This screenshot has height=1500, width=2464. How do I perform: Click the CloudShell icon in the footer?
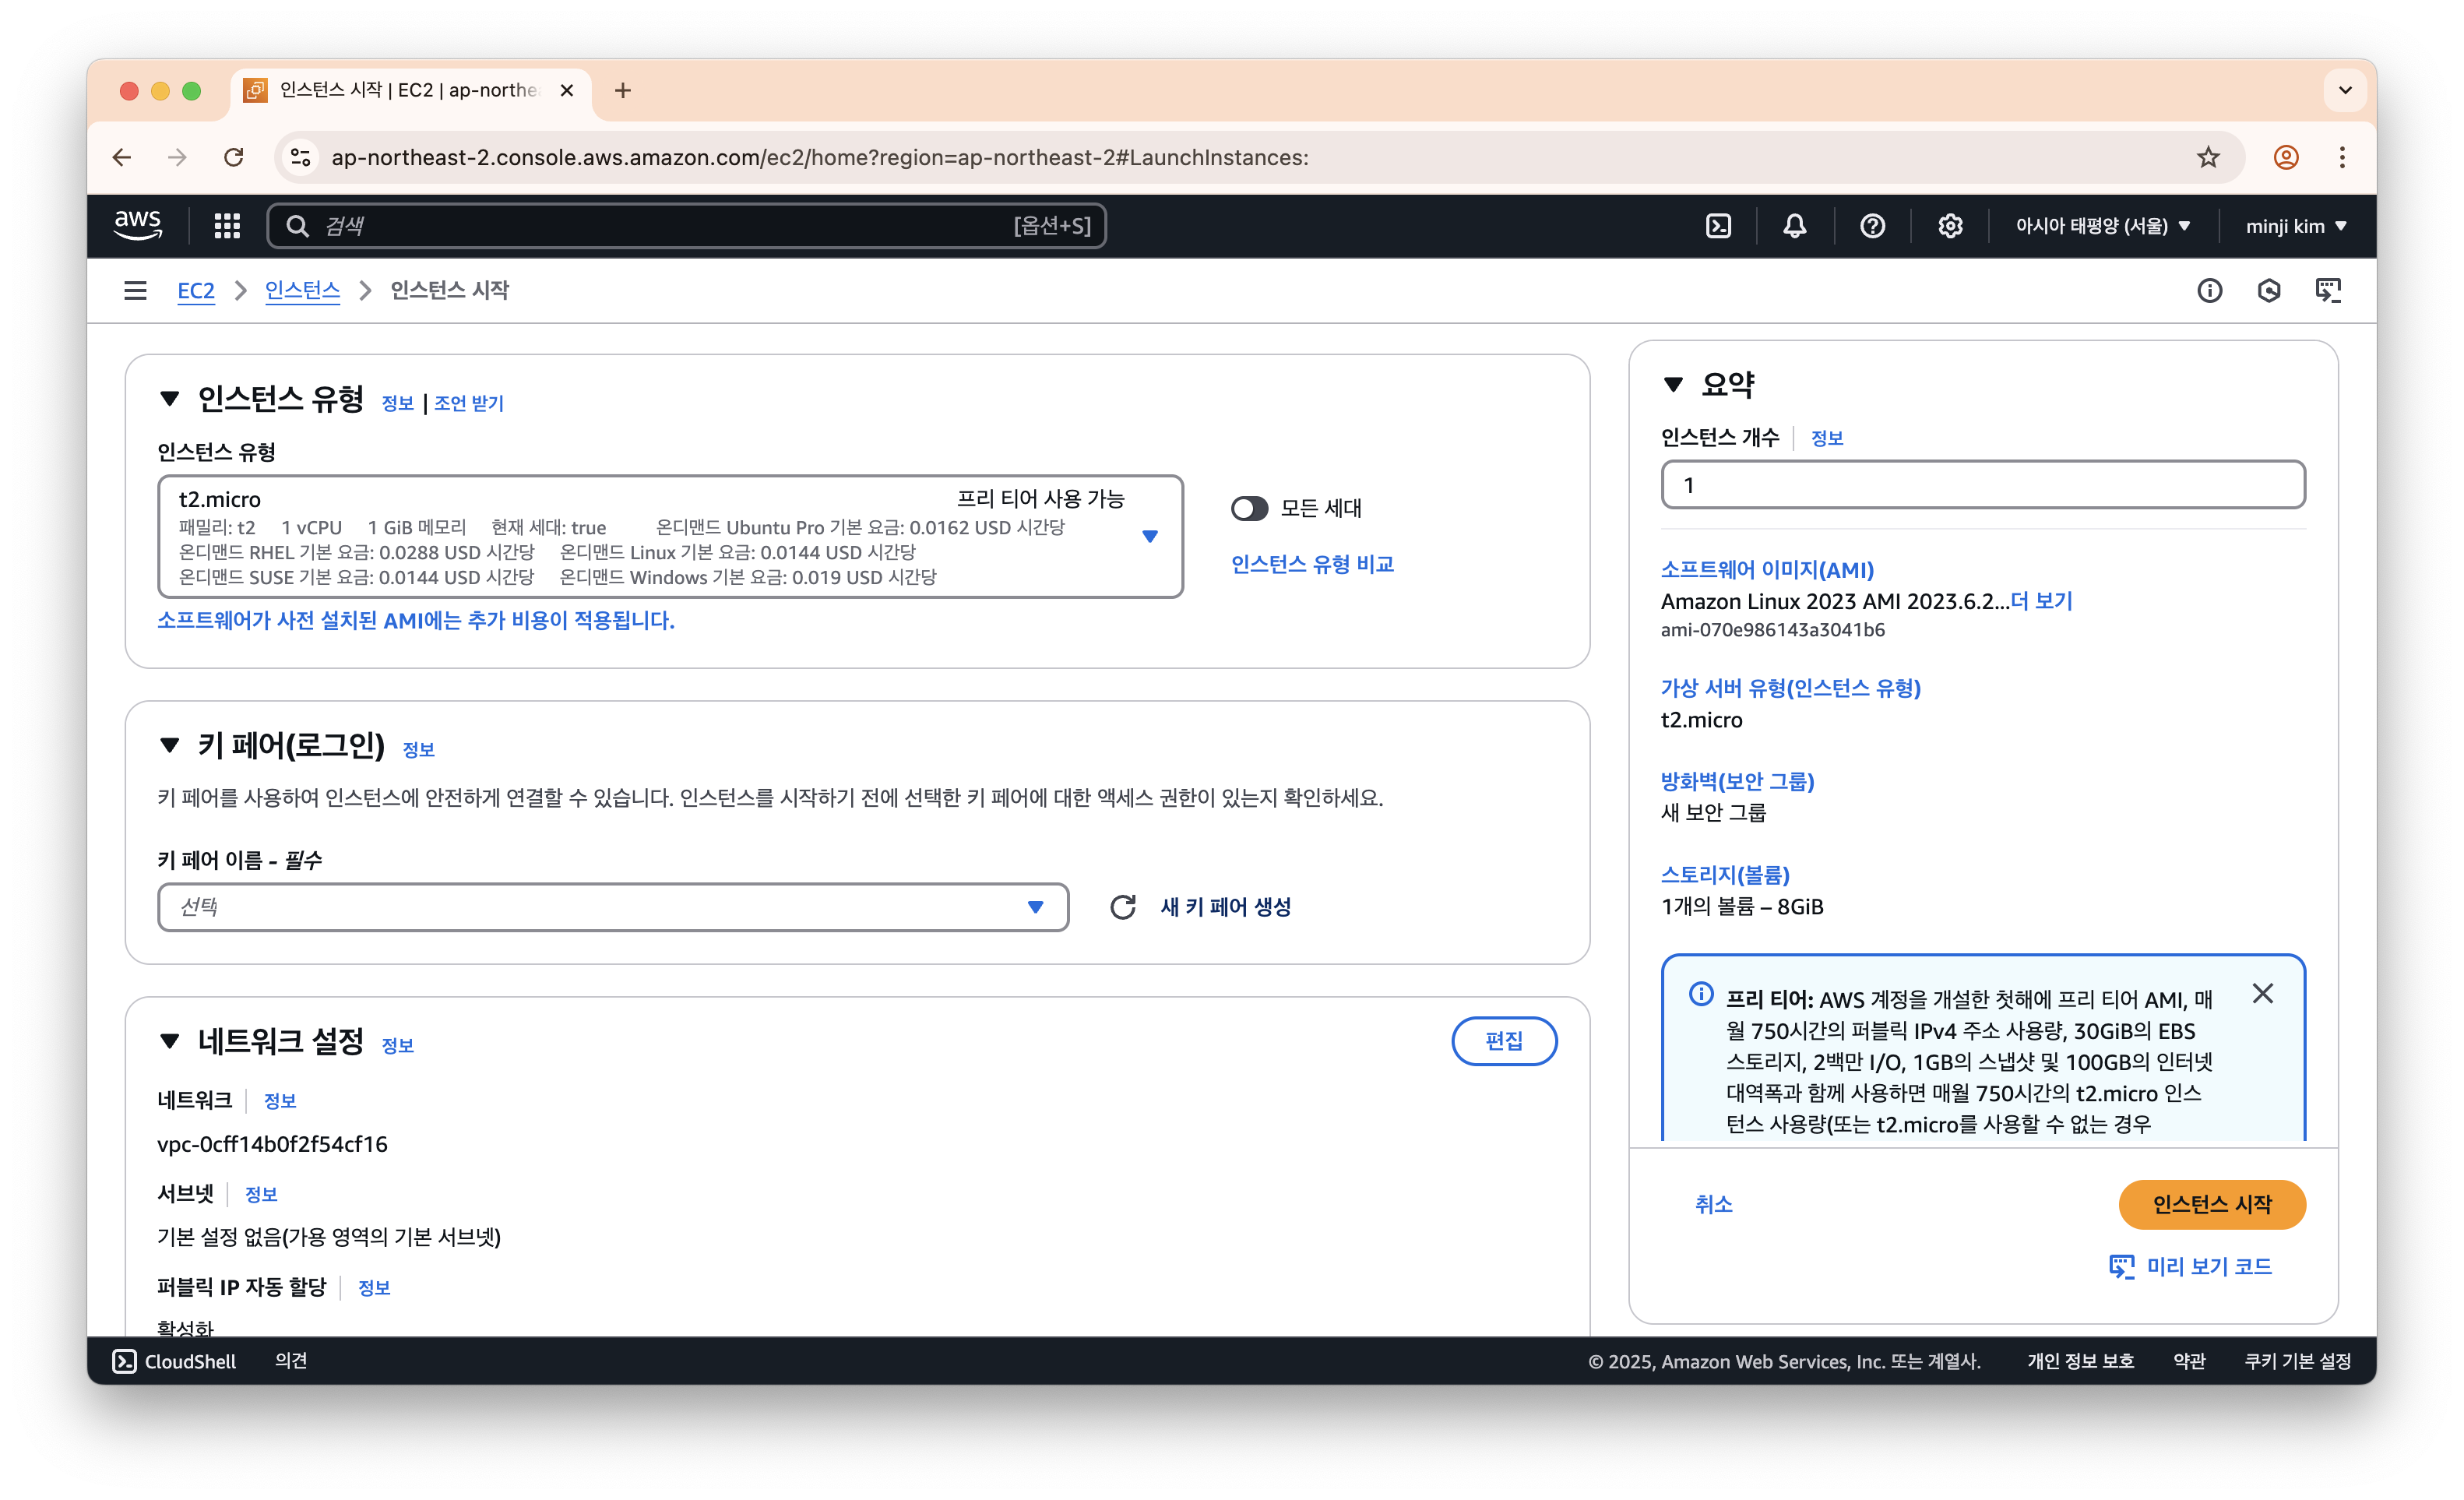point(124,1361)
